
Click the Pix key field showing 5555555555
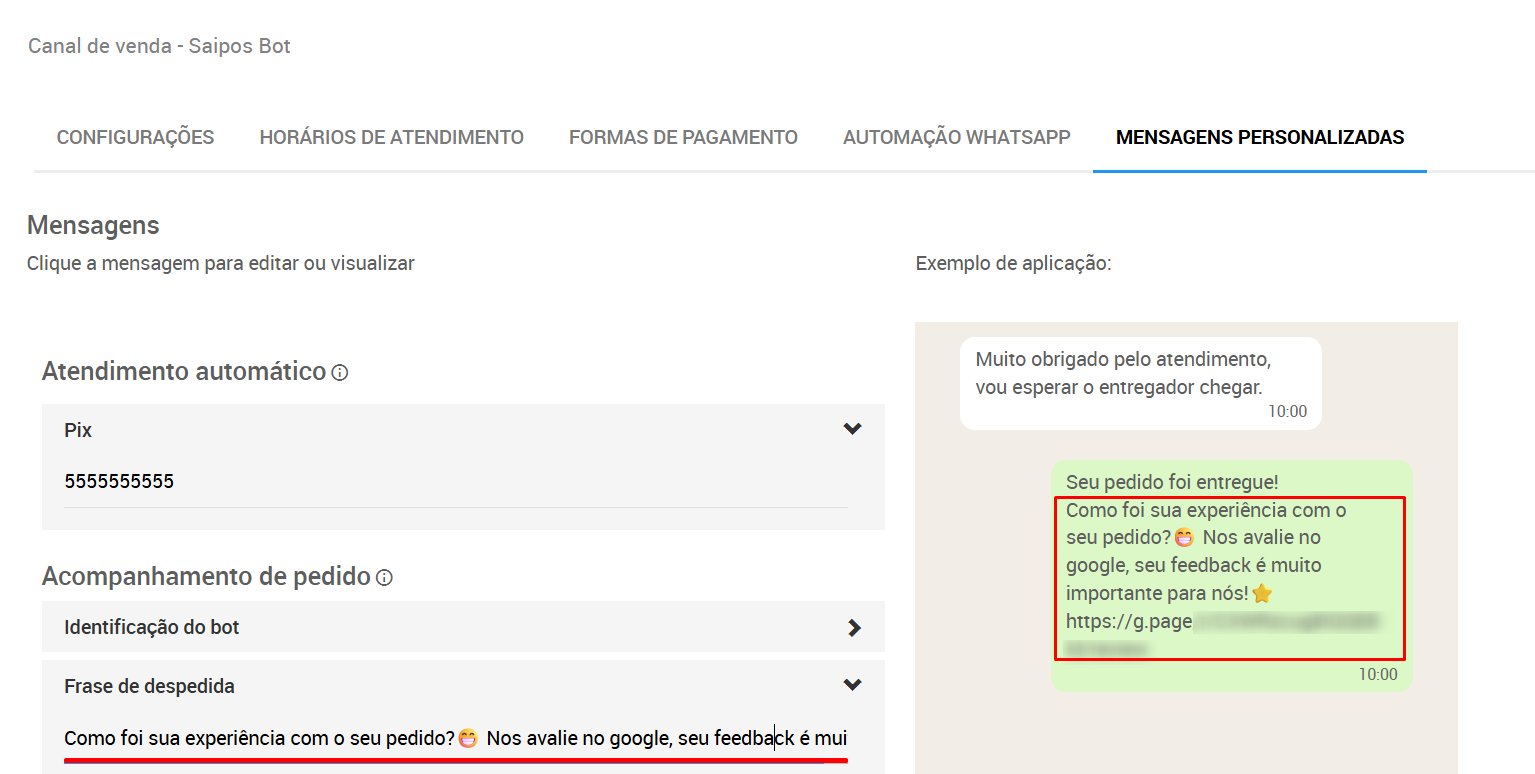pyautogui.click(x=455, y=482)
